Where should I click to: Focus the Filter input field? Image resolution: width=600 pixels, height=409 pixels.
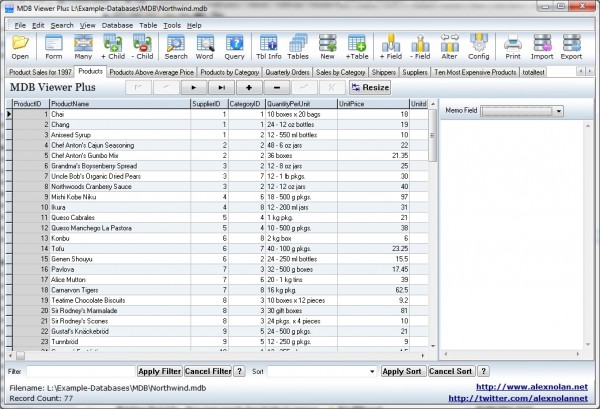[x=81, y=371]
